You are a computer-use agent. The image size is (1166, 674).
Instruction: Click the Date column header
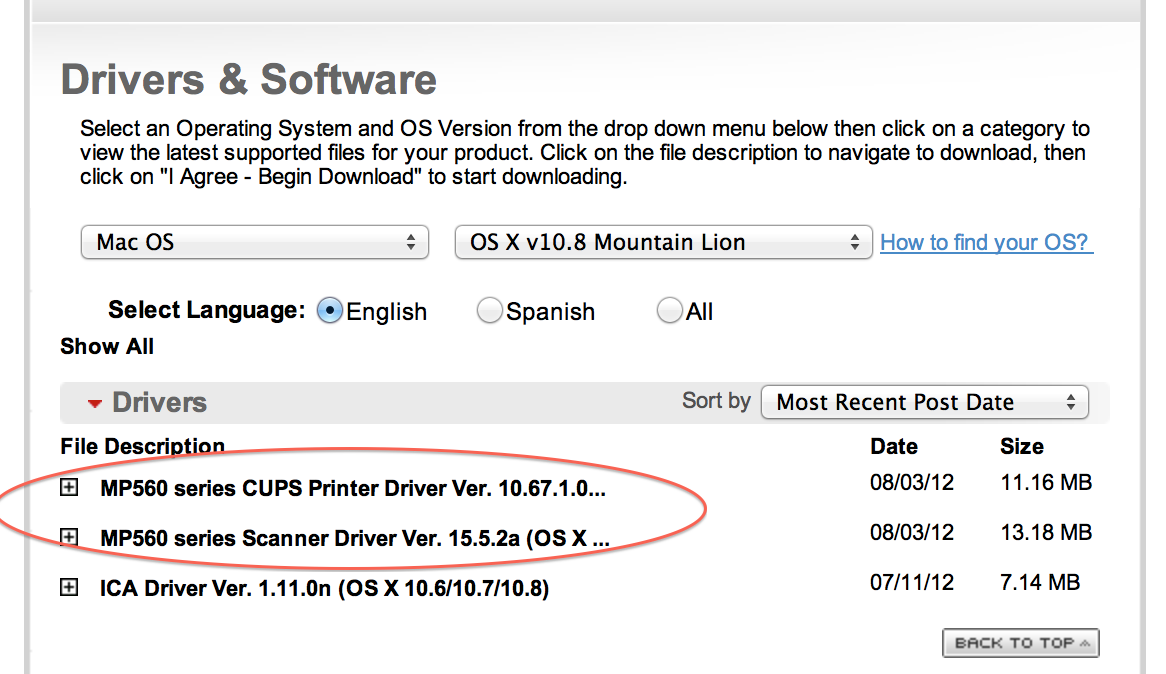pyautogui.click(x=893, y=447)
